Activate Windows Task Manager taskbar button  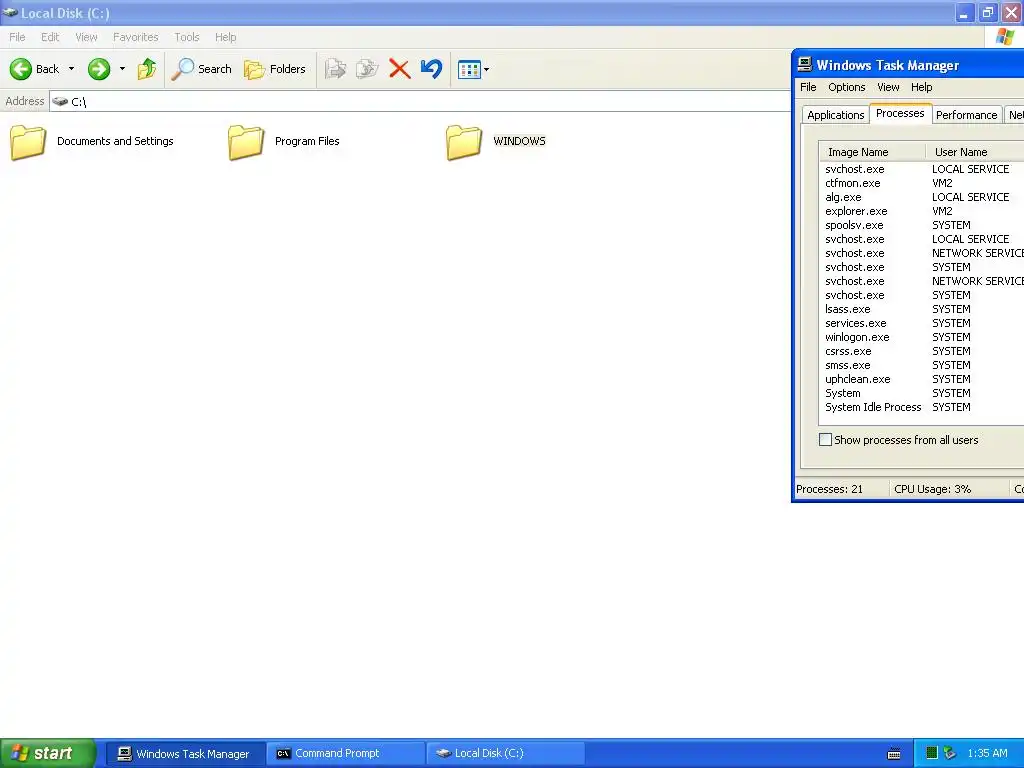point(185,754)
